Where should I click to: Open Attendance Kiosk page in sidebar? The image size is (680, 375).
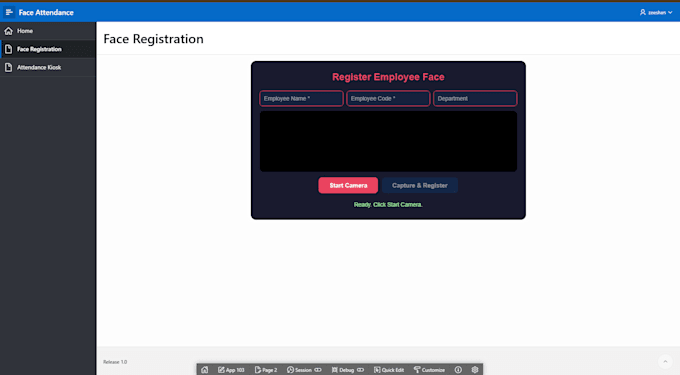[x=48, y=67]
